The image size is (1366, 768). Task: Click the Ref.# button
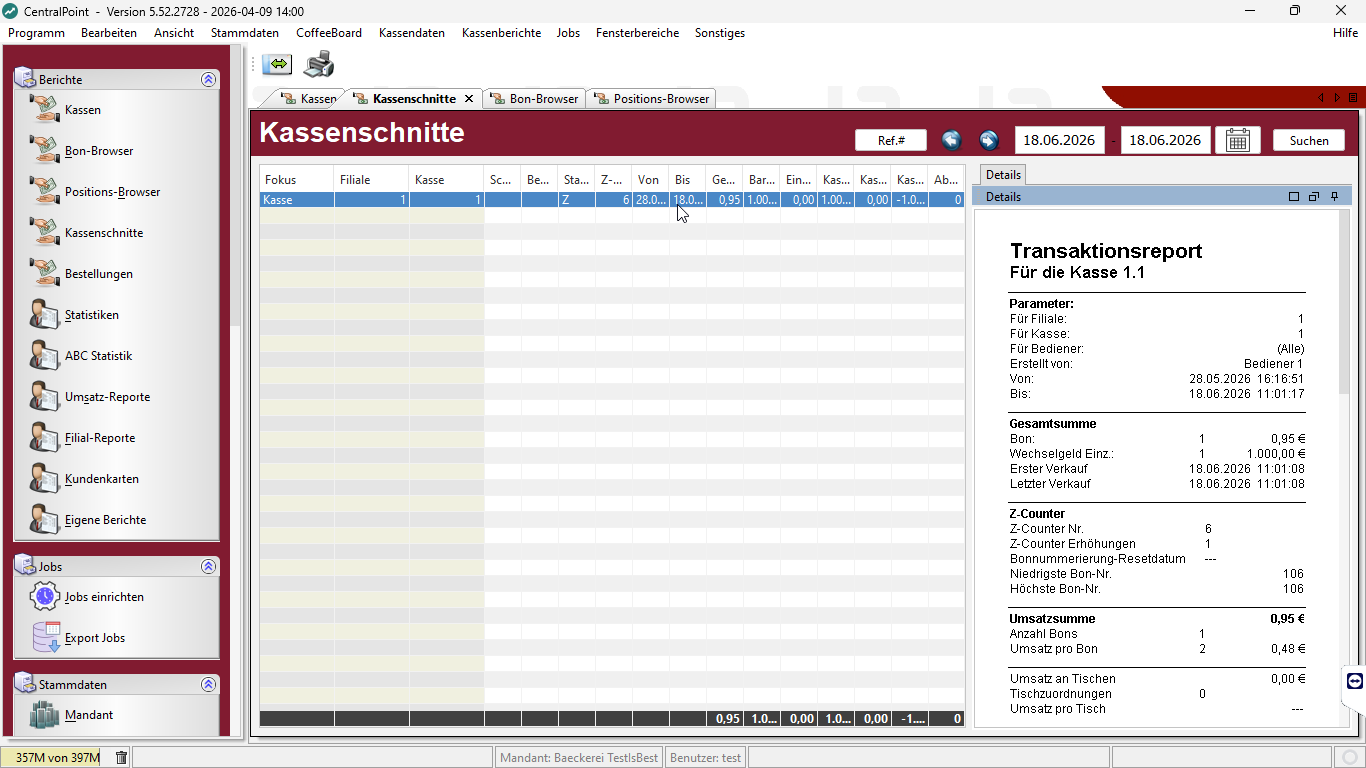(891, 140)
